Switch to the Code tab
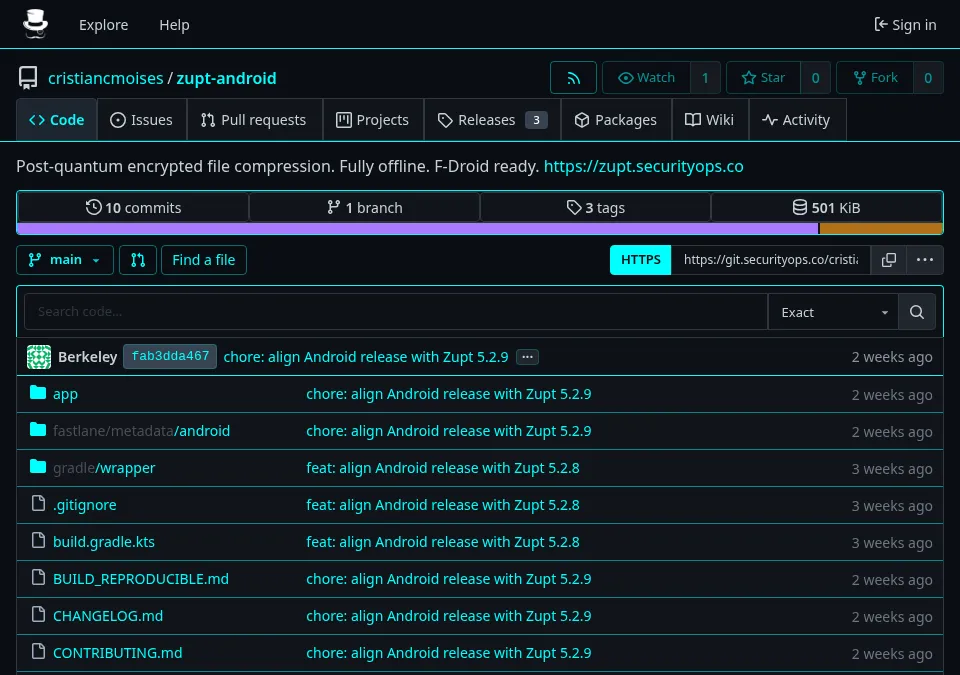The height and width of the screenshot is (675, 960). coord(56,120)
